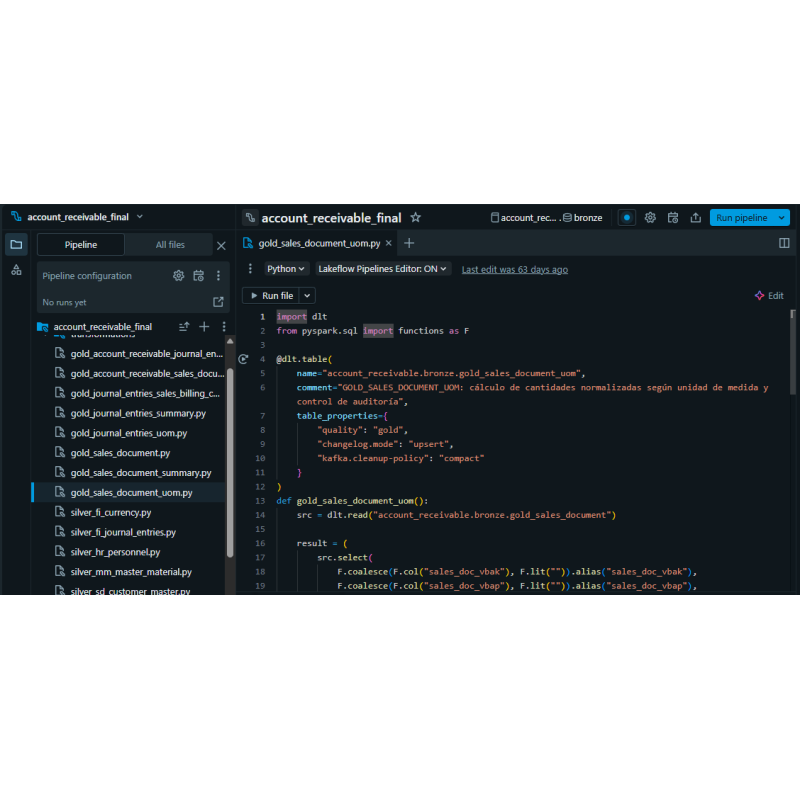Select silver_fi_currency.py in the file tree
Viewport: 800px width, 800px height.
(x=110, y=511)
